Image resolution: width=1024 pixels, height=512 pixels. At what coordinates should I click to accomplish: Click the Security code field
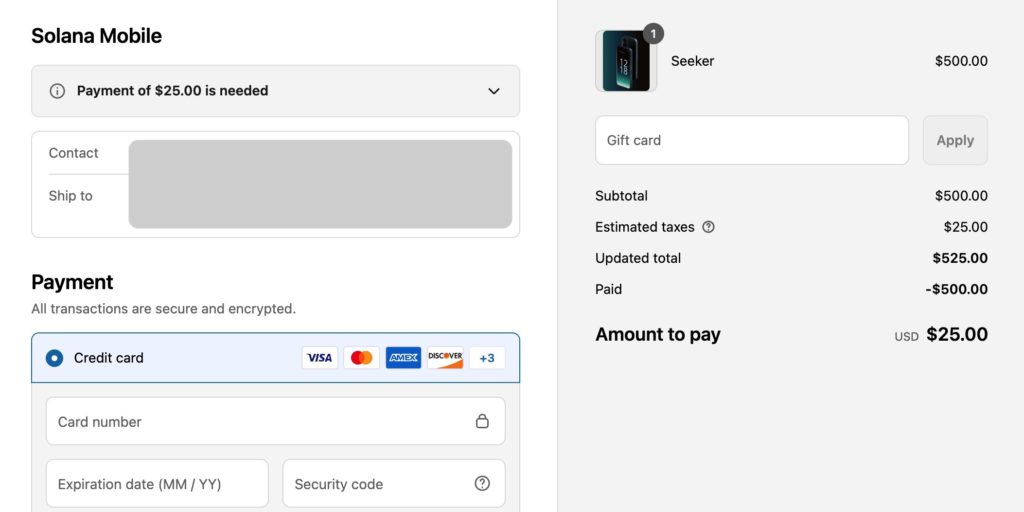point(375,484)
